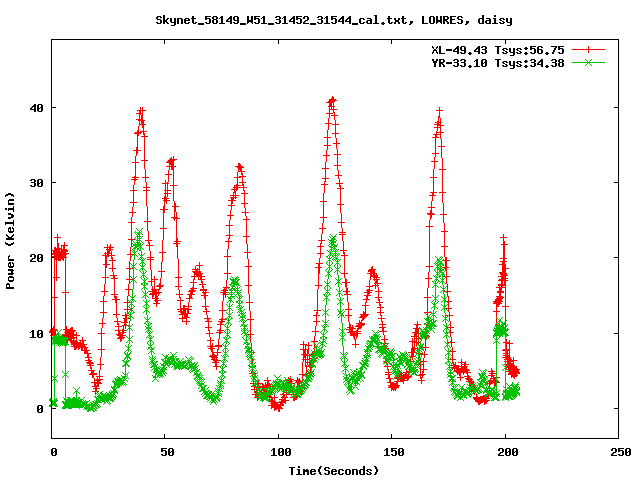The width and height of the screenshot is (640, 480).
Task: Click the x-axis tick label 200
Action: [x=508, y=452]
